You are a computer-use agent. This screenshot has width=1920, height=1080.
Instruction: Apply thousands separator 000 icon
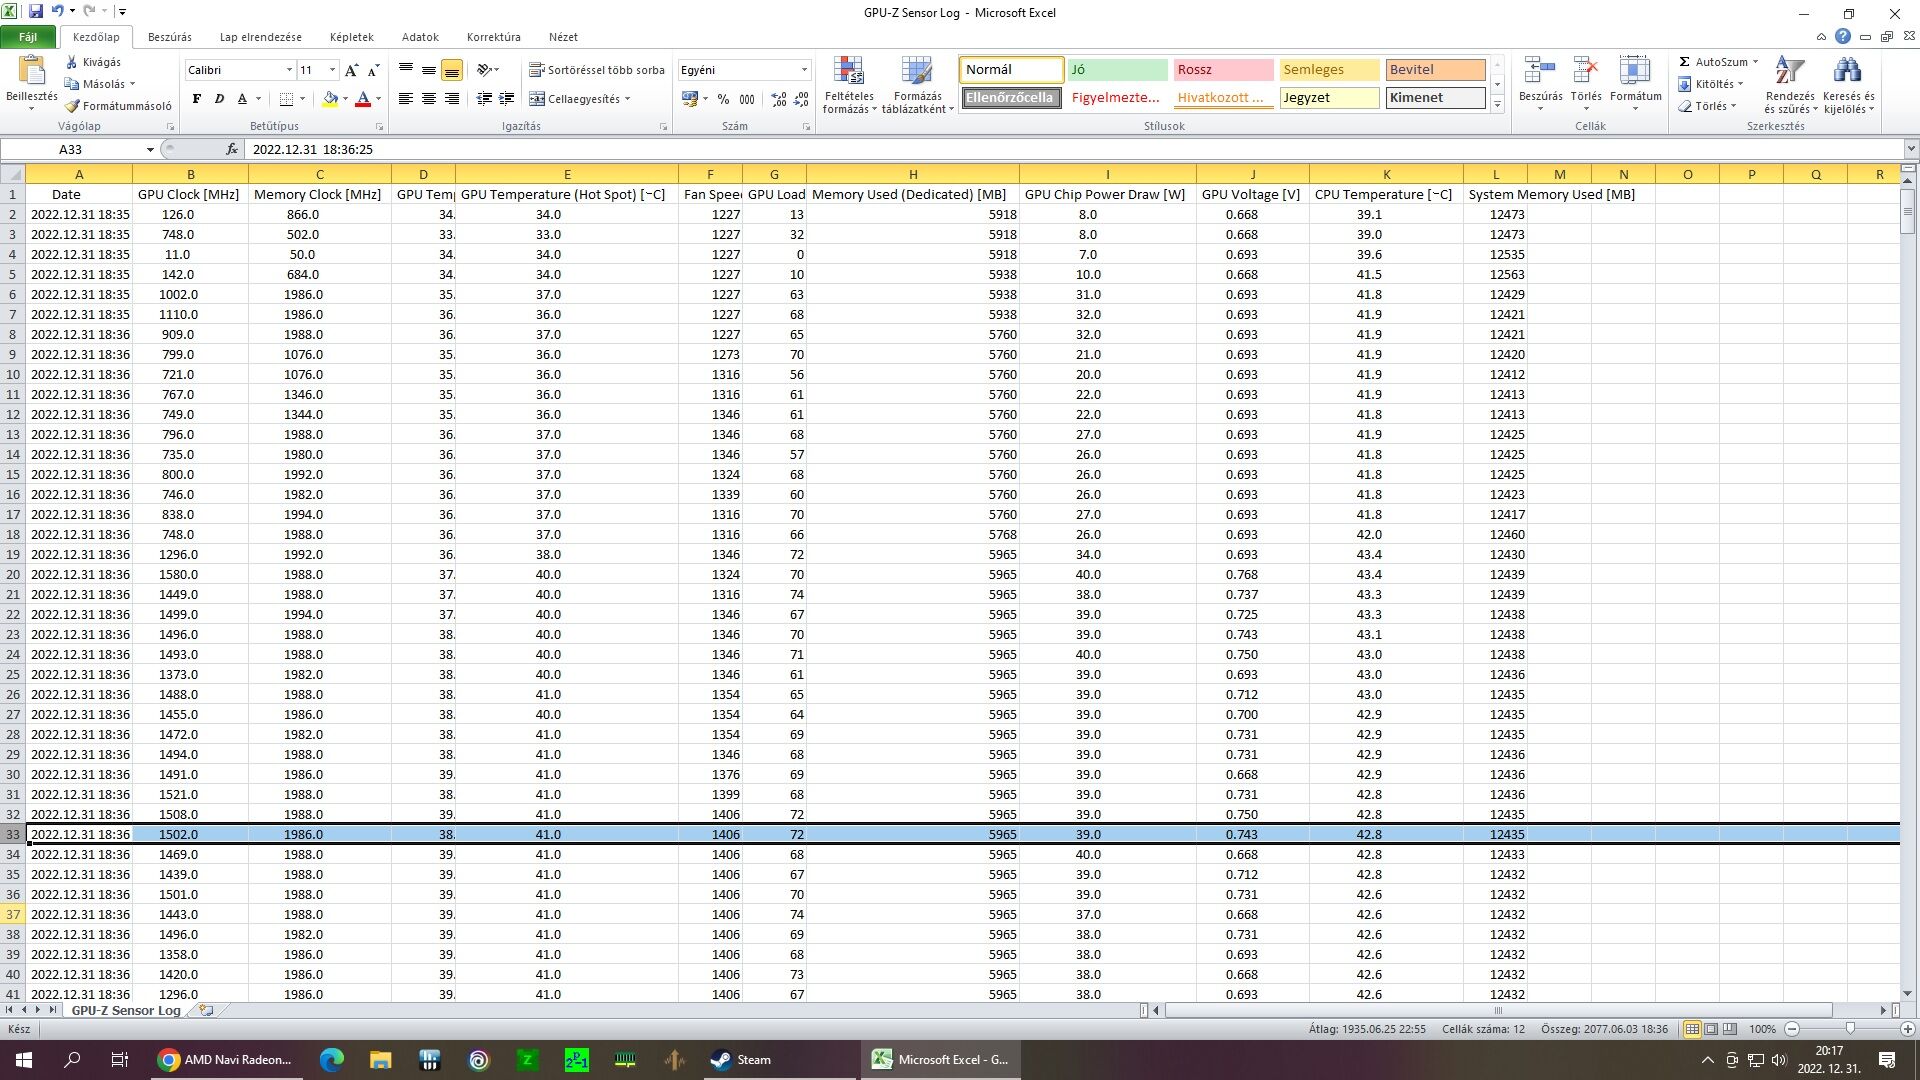pyautogui.click(x=747, y=99)
